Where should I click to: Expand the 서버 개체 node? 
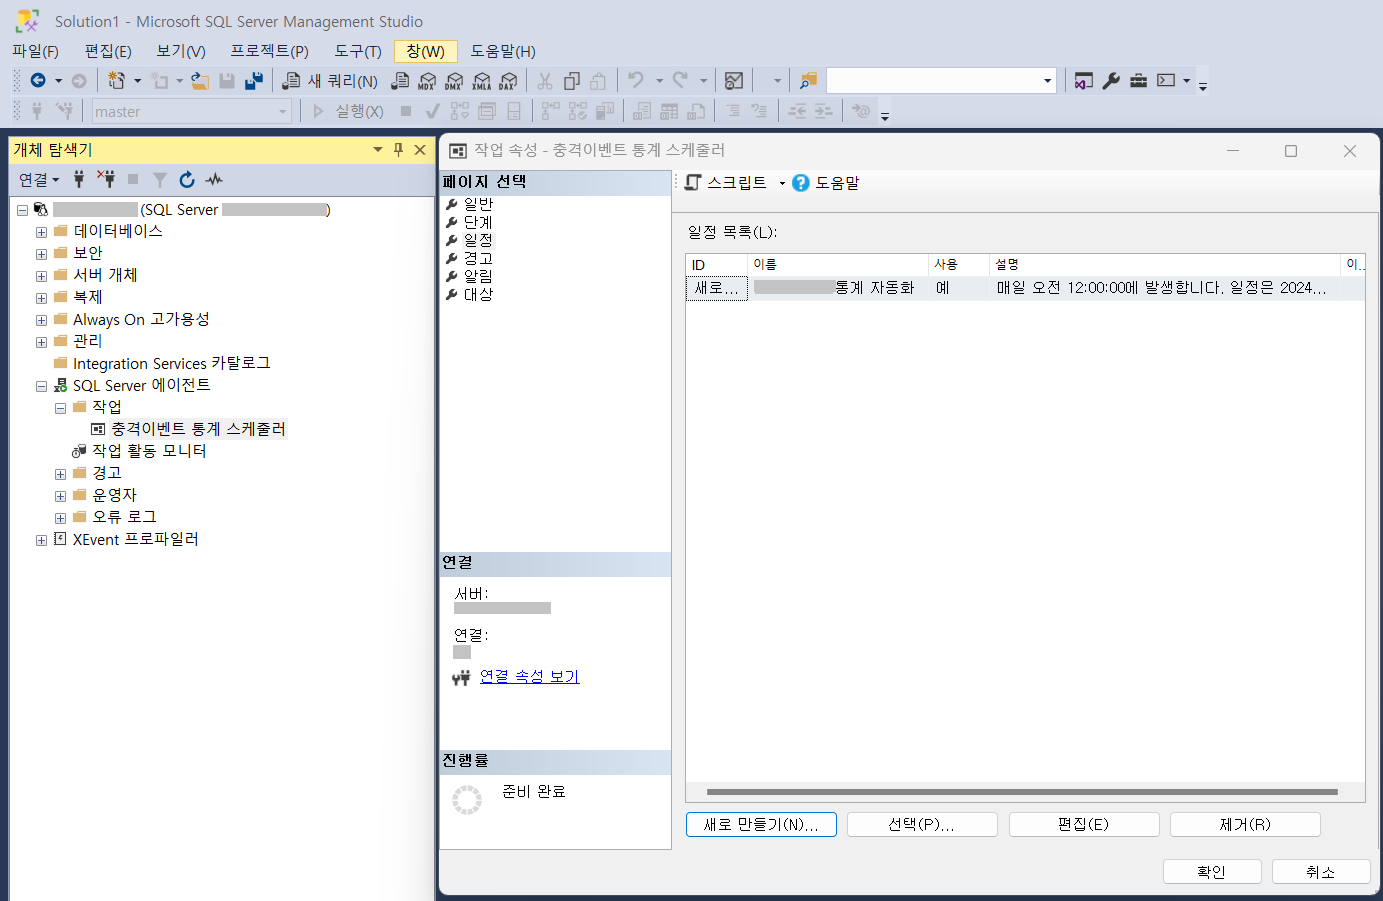coord(41,276)
